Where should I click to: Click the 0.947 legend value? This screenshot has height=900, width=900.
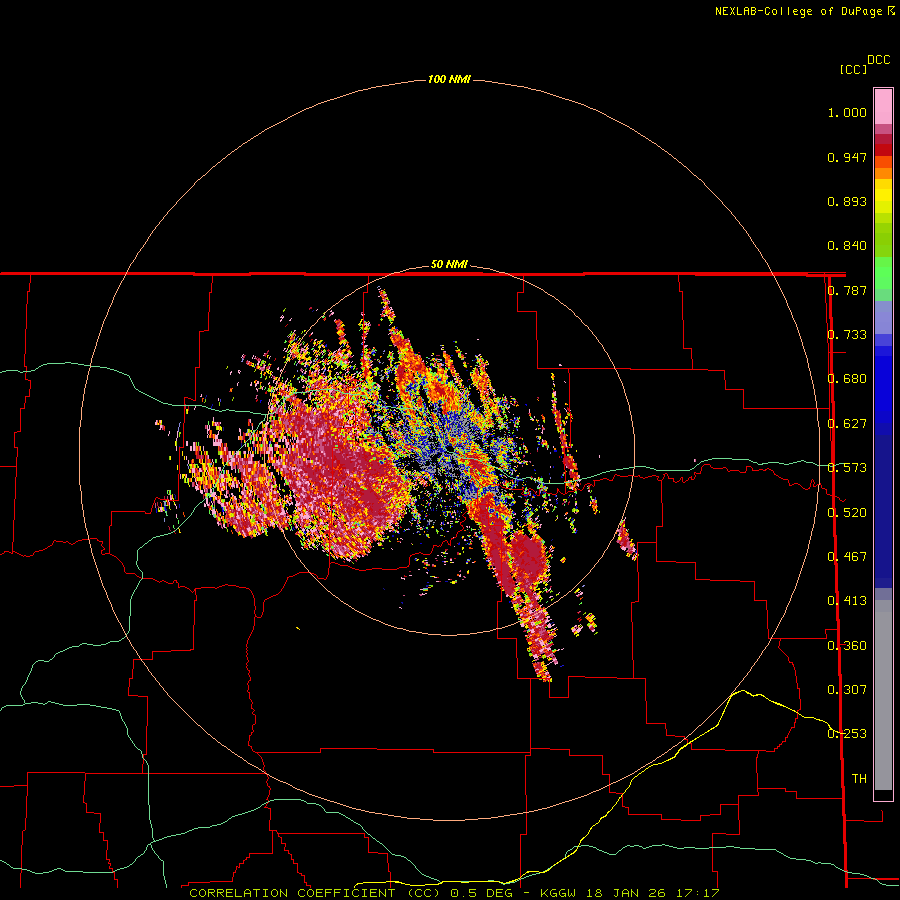coord(847,157)
